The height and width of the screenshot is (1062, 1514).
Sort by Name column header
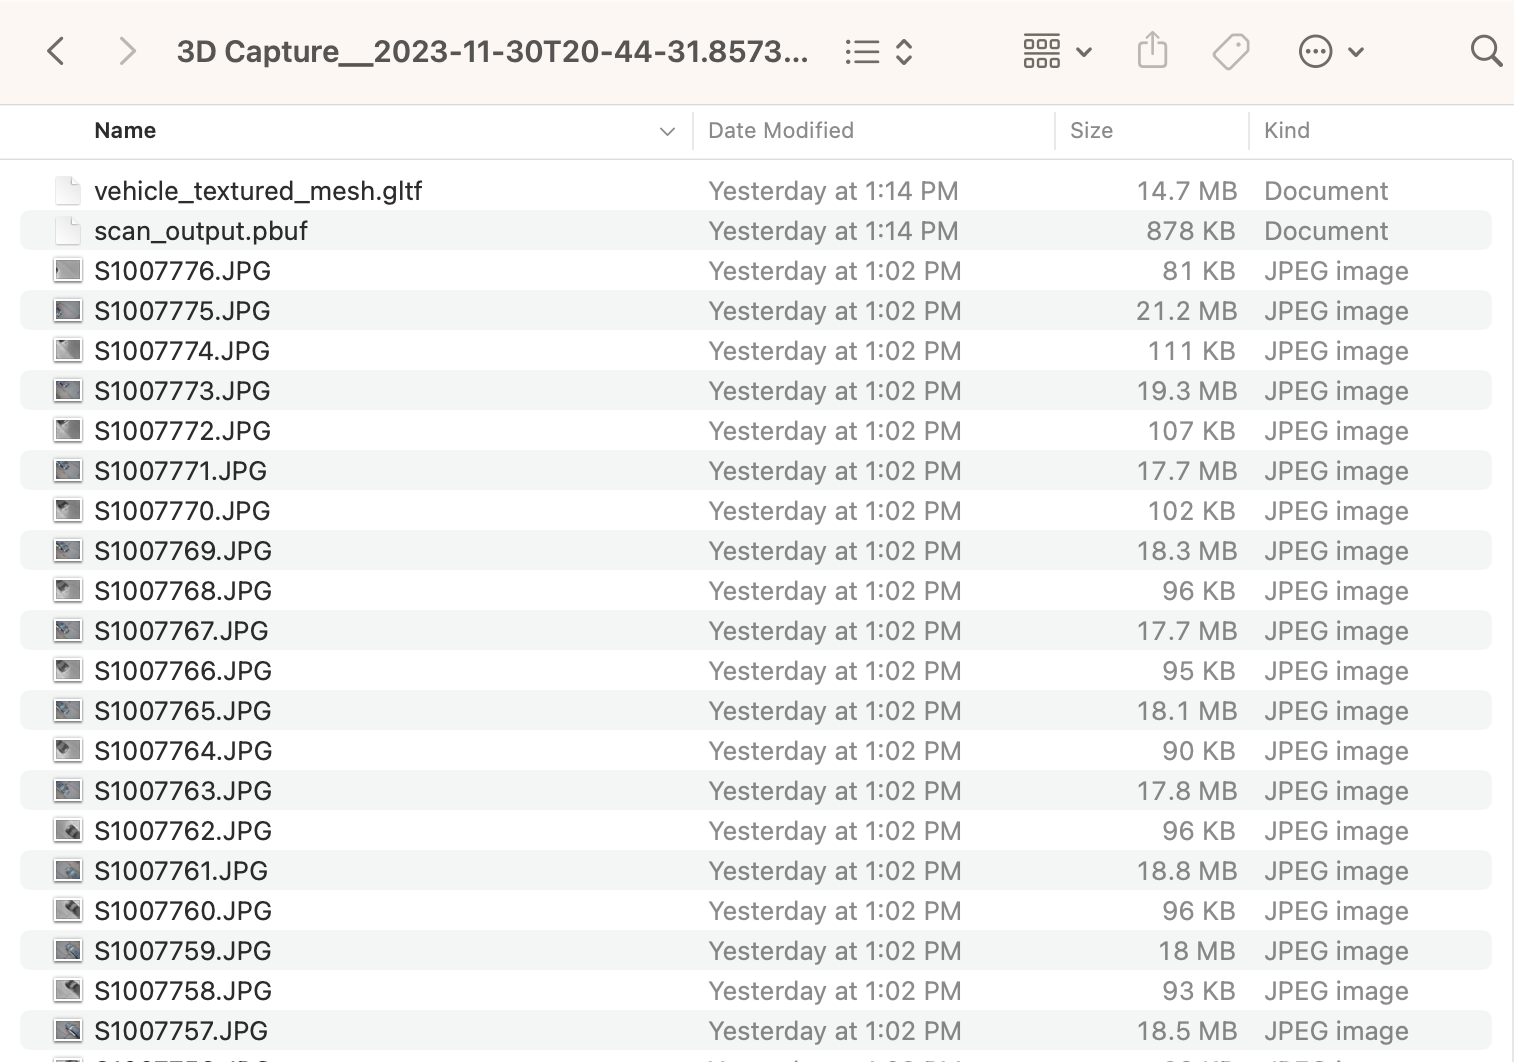click(125, 131)
